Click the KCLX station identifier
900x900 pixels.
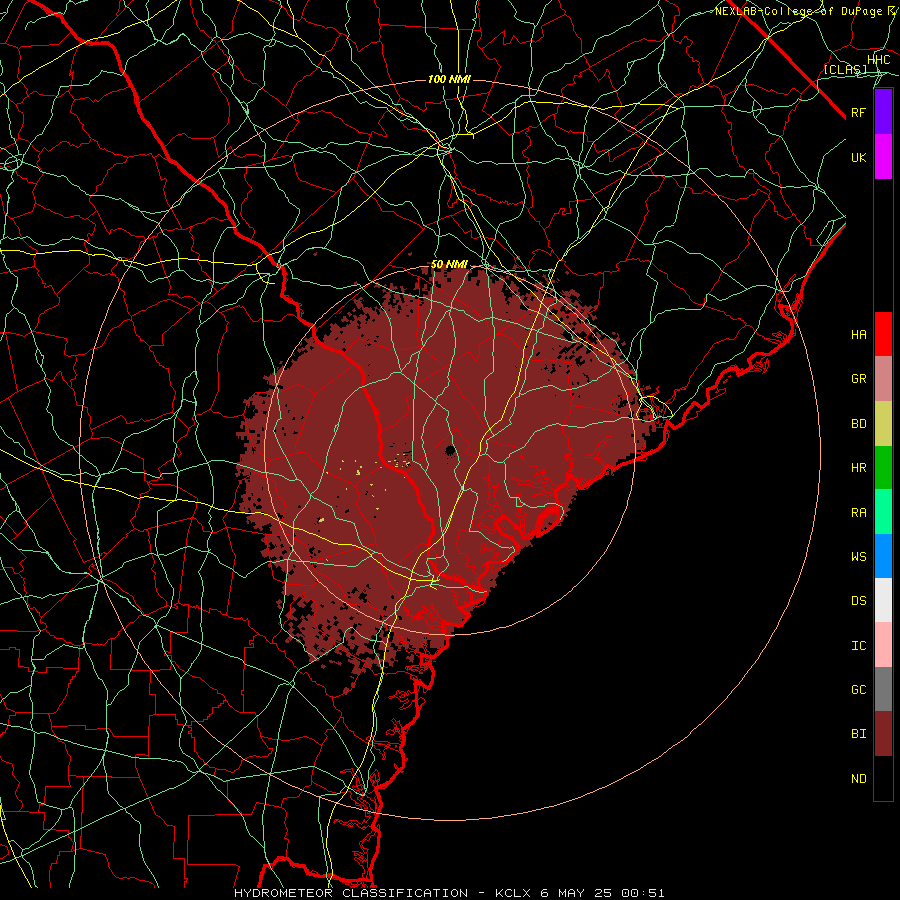click(x=513, y=893)
